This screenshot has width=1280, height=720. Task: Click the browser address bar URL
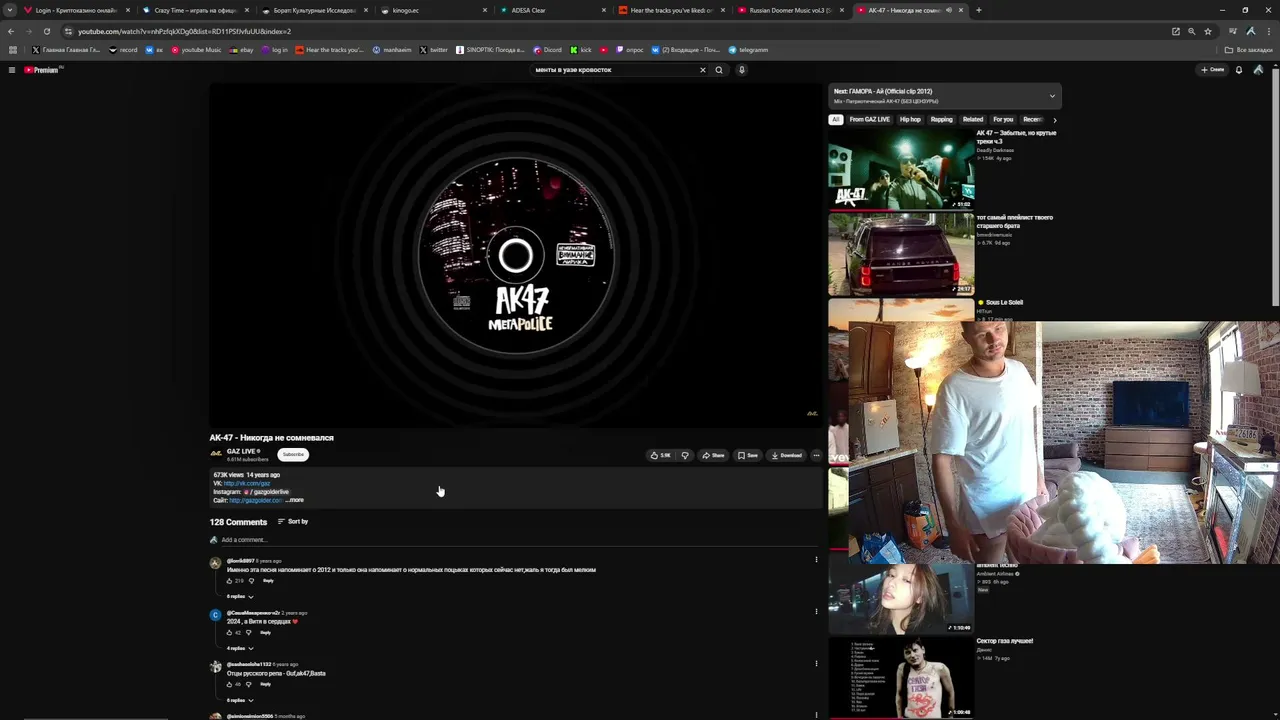(x=185, y=31)
